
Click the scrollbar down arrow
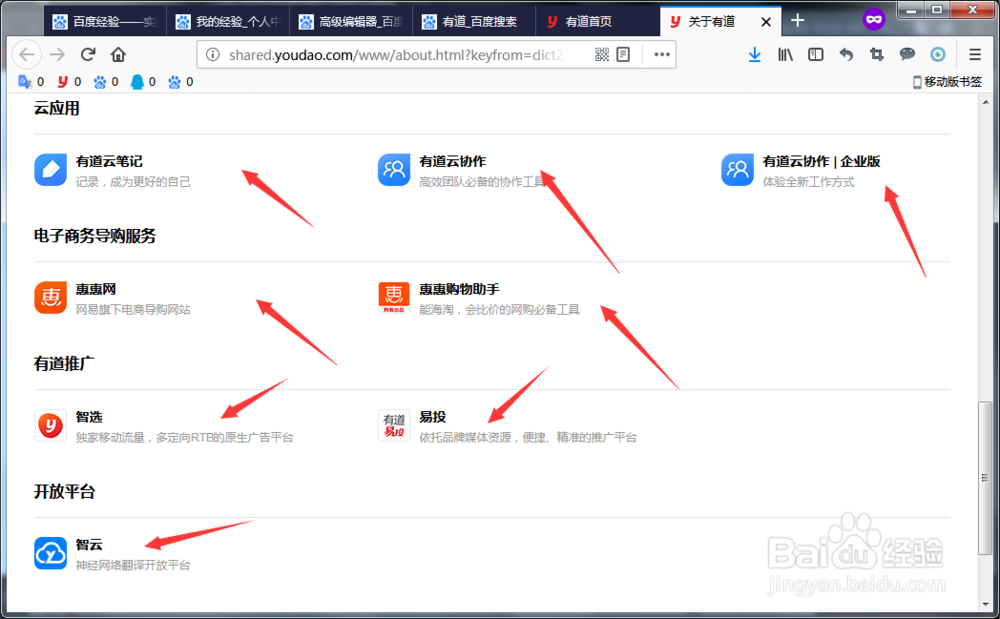[x=985, y=603]
